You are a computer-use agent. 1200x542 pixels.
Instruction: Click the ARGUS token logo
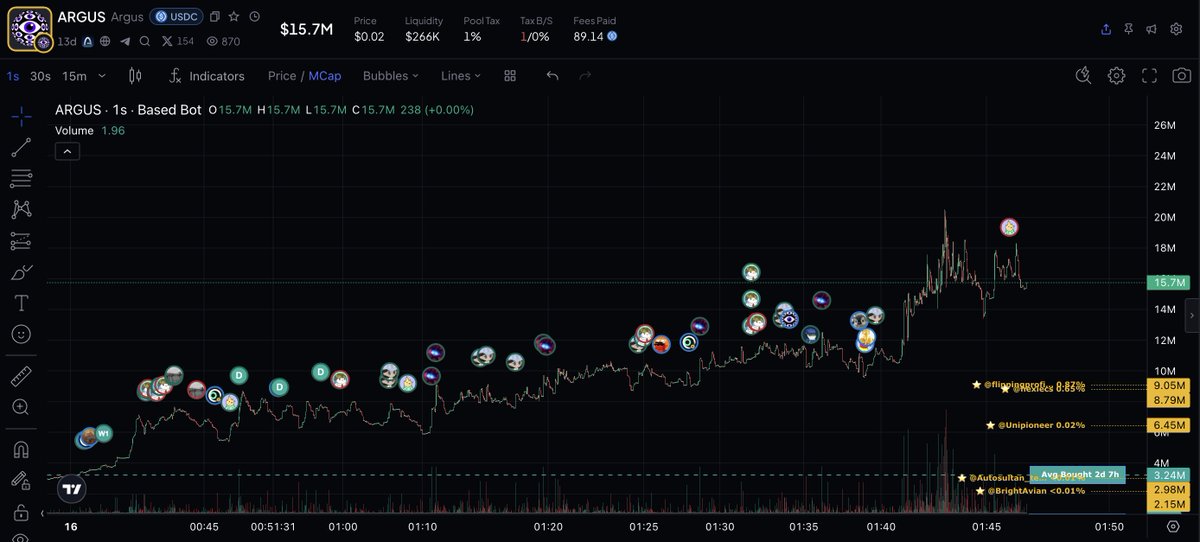[29, 29]
